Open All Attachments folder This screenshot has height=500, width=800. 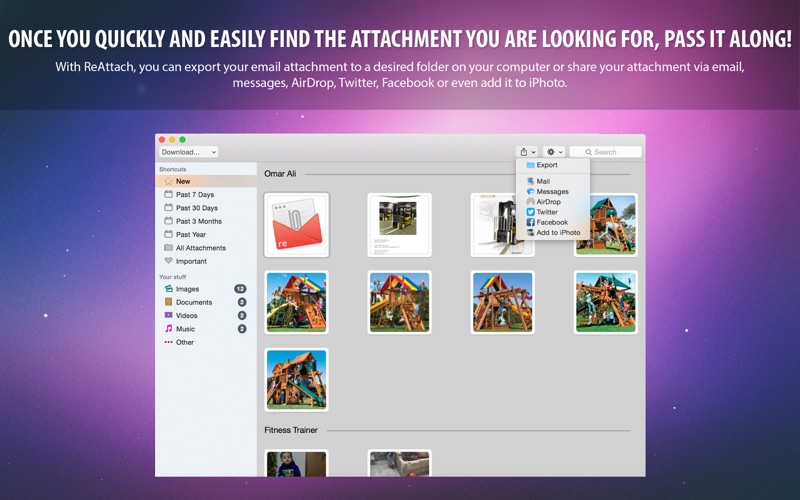206,247
